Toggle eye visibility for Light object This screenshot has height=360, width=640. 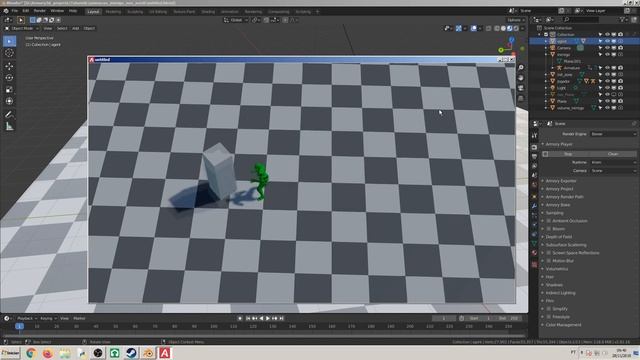[x=607, y=88]
